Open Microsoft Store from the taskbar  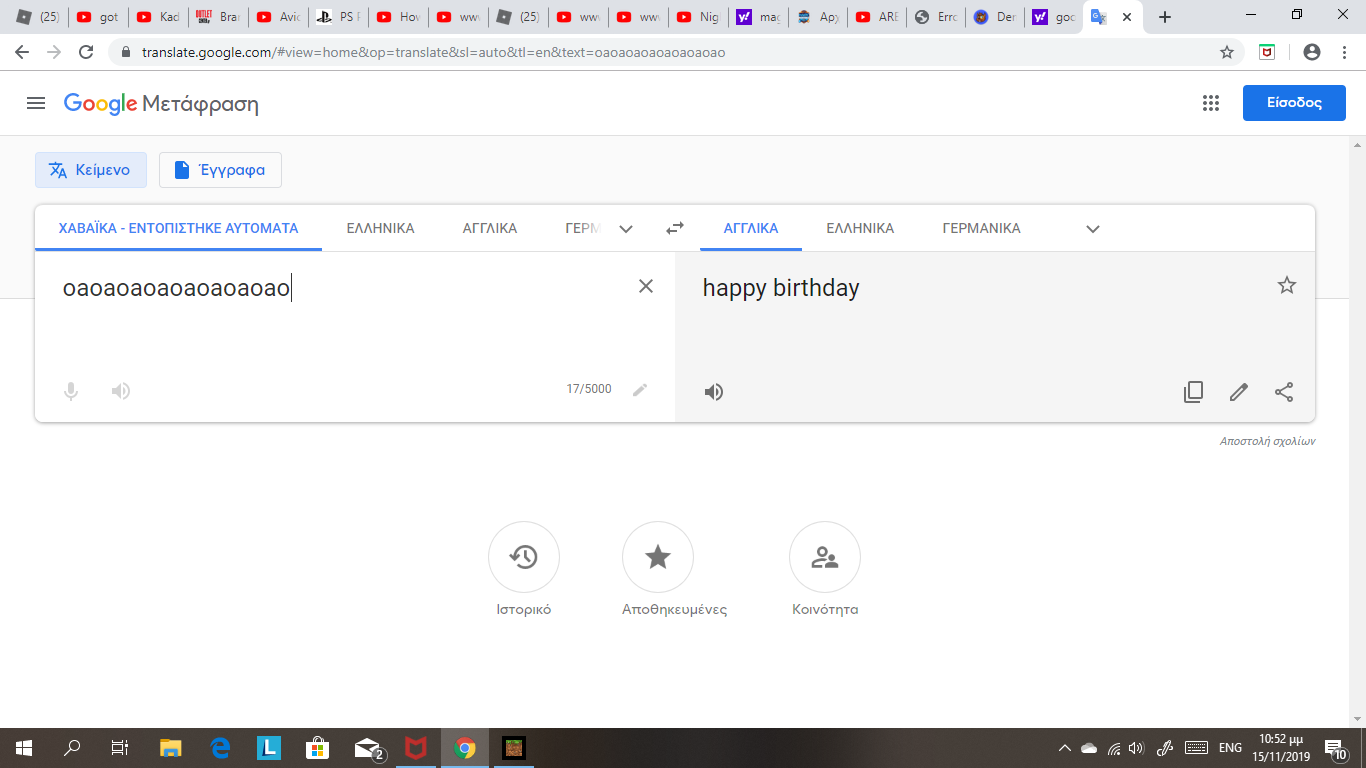click(x=317, y=747)
